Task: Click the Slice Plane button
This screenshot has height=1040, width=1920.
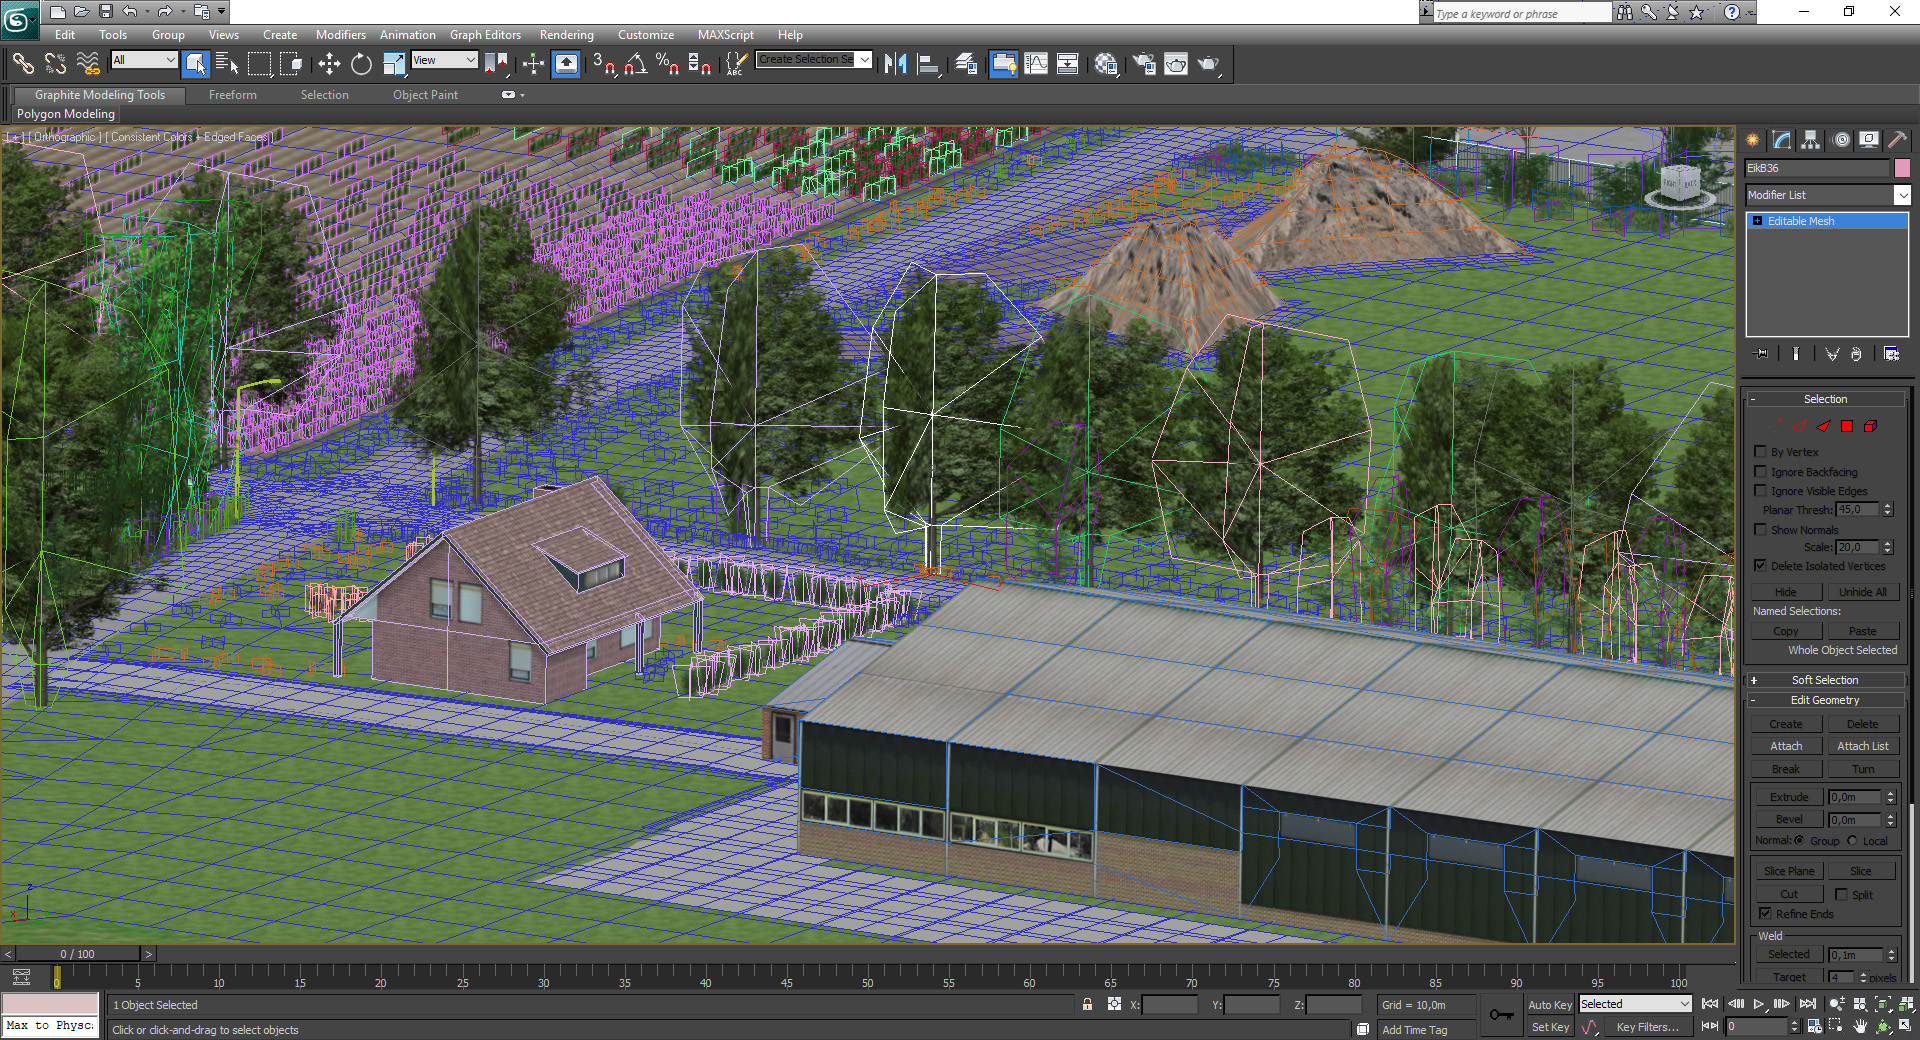Action: pos(1788,871)
